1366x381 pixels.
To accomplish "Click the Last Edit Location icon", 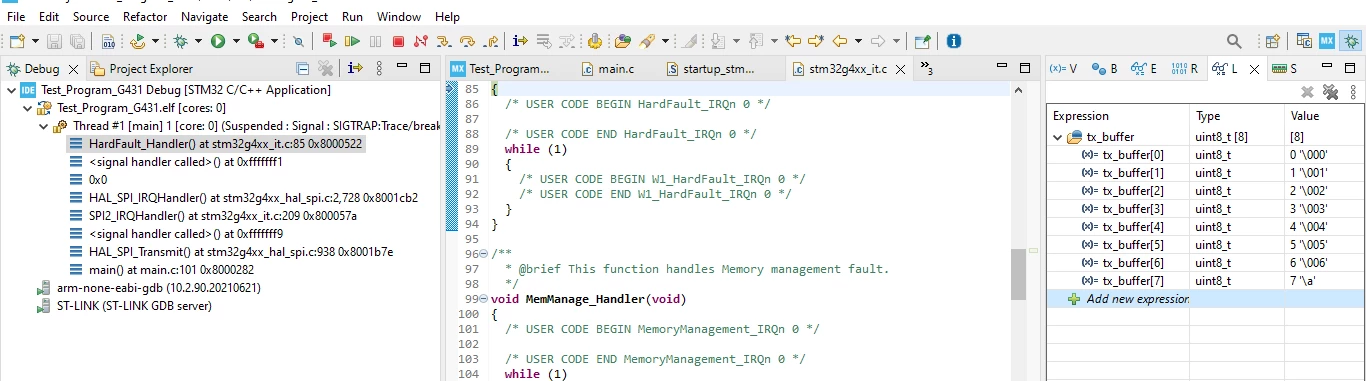I will point(793,41).
